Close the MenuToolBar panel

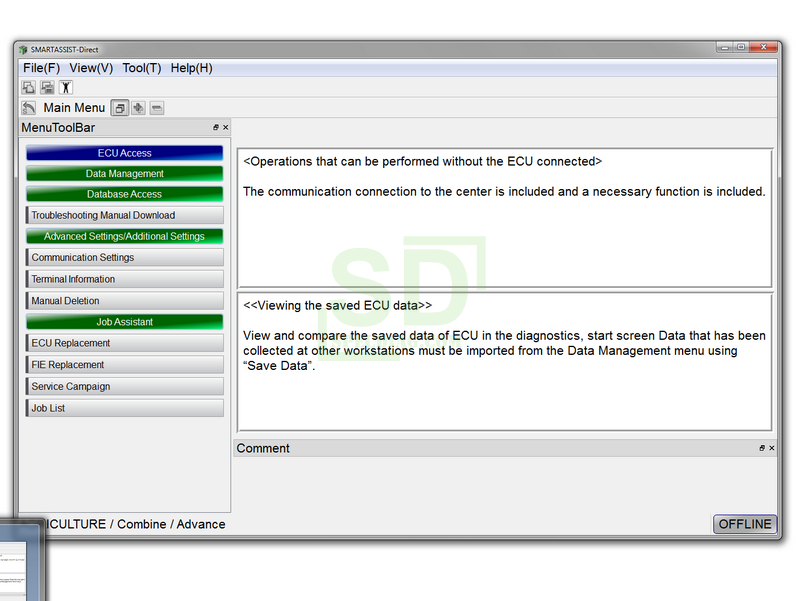tap(226, 128)
